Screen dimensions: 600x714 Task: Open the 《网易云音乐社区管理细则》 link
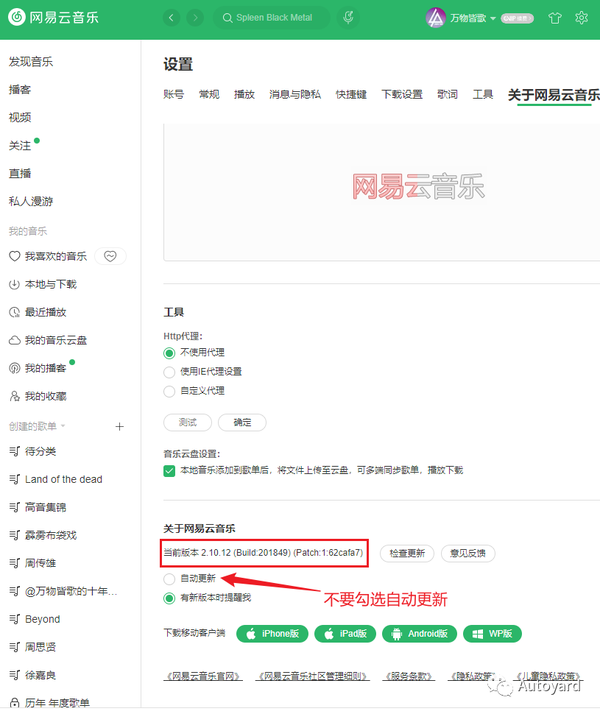point(313,676)
